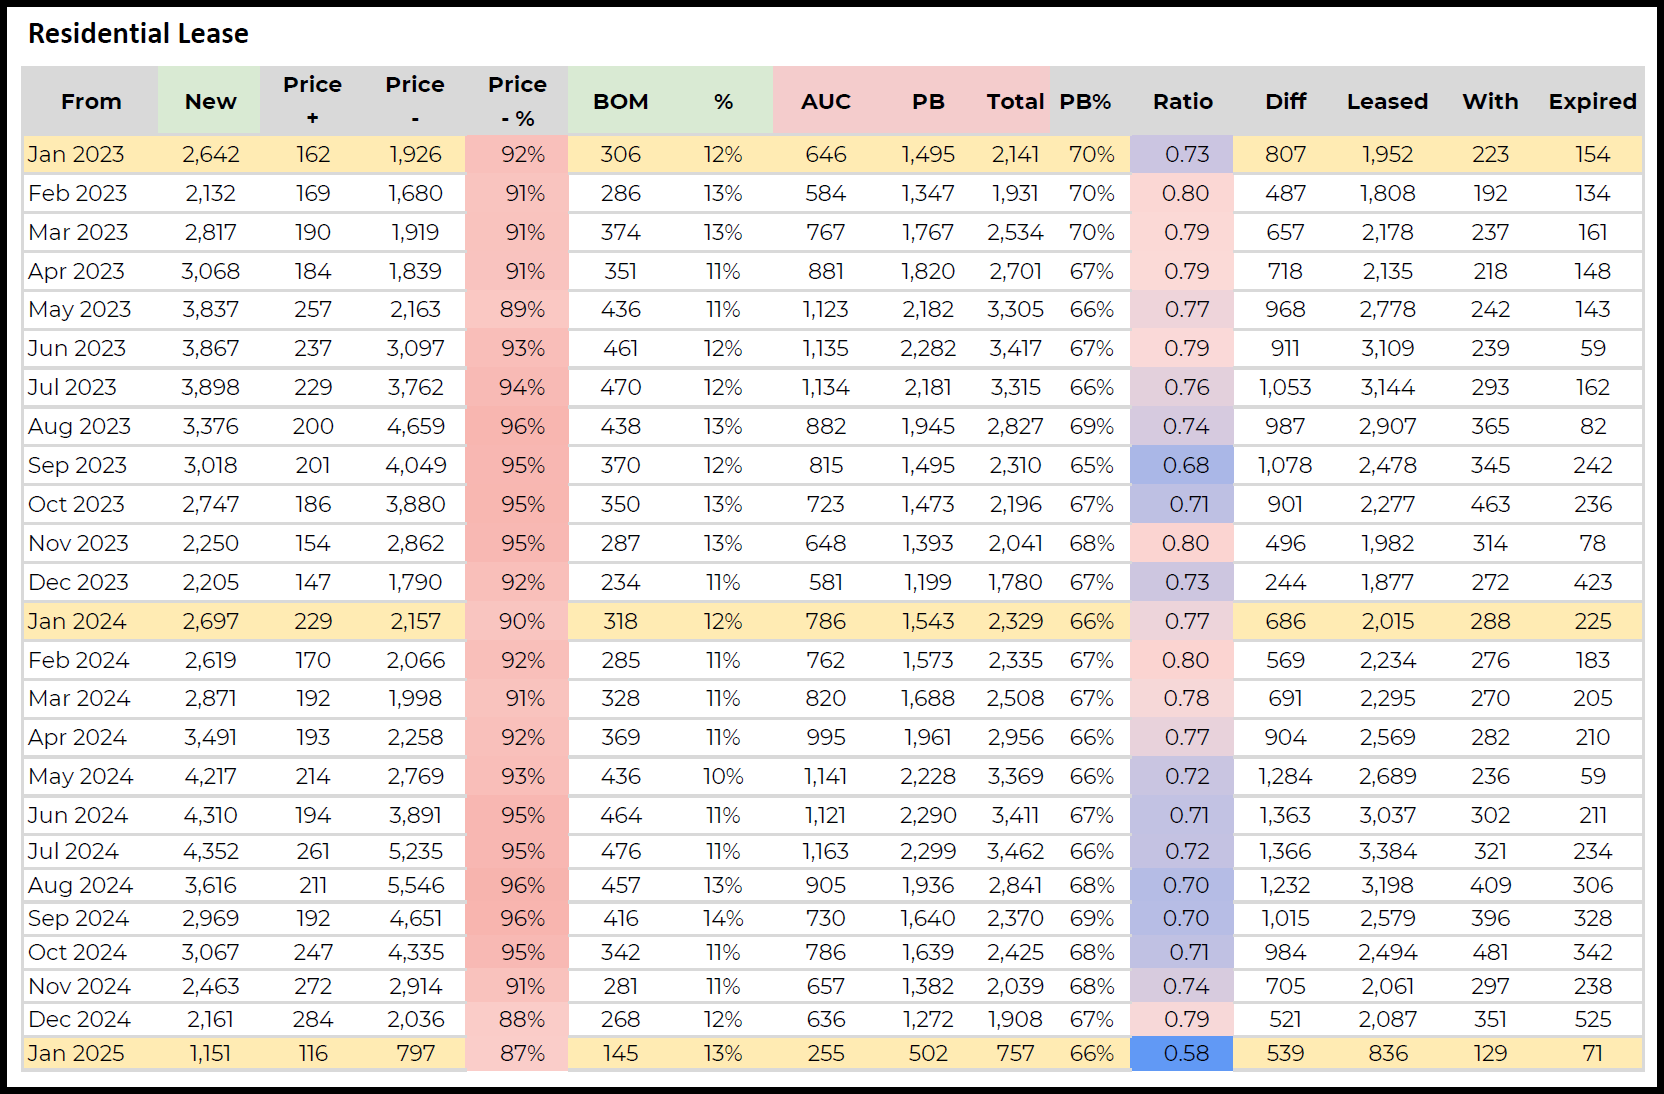Select the 'AUC' column header

[x=825, y=102]
